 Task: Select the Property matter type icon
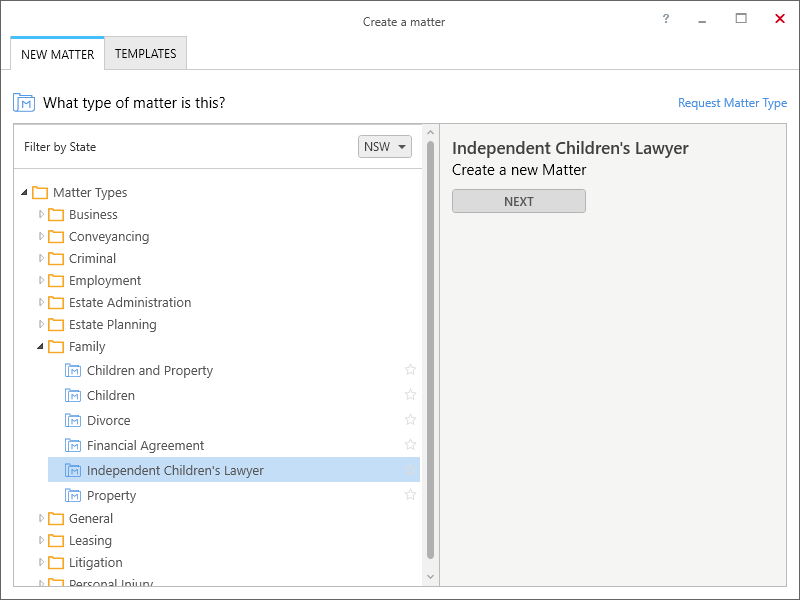click(x=73, y=495)
